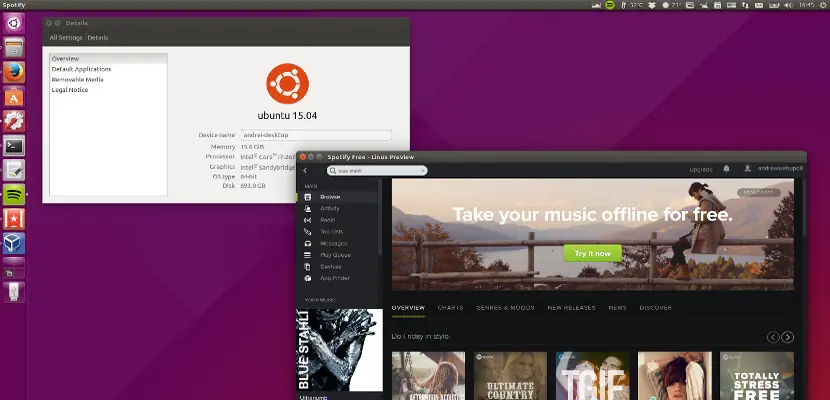Click the 'Disk' 693.0 GB value
The width and height of the screenshot is (830, 400).
(253, 186)
